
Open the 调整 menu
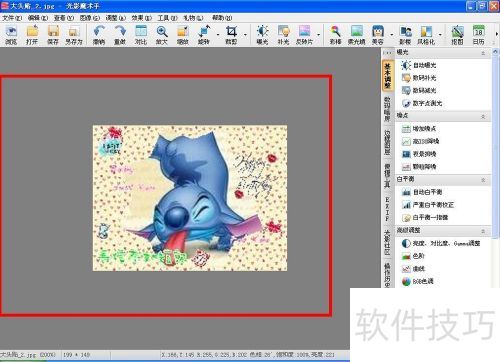tap(116, 18)
